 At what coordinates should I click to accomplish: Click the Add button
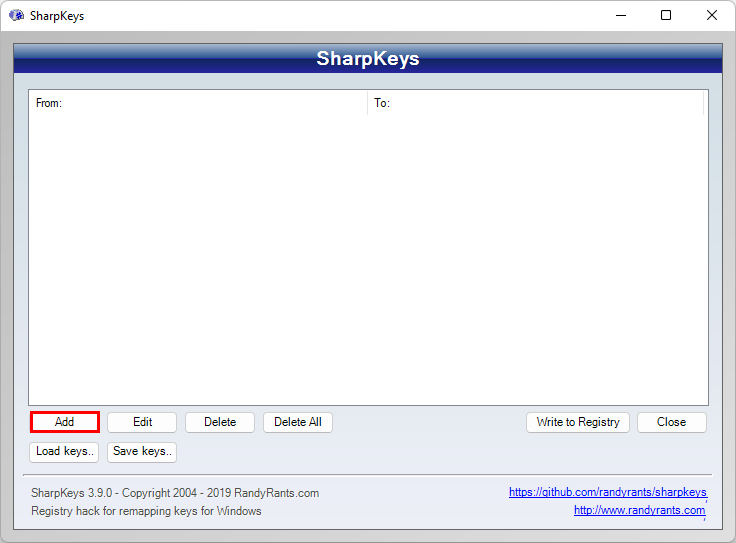[x=65, y=422]
